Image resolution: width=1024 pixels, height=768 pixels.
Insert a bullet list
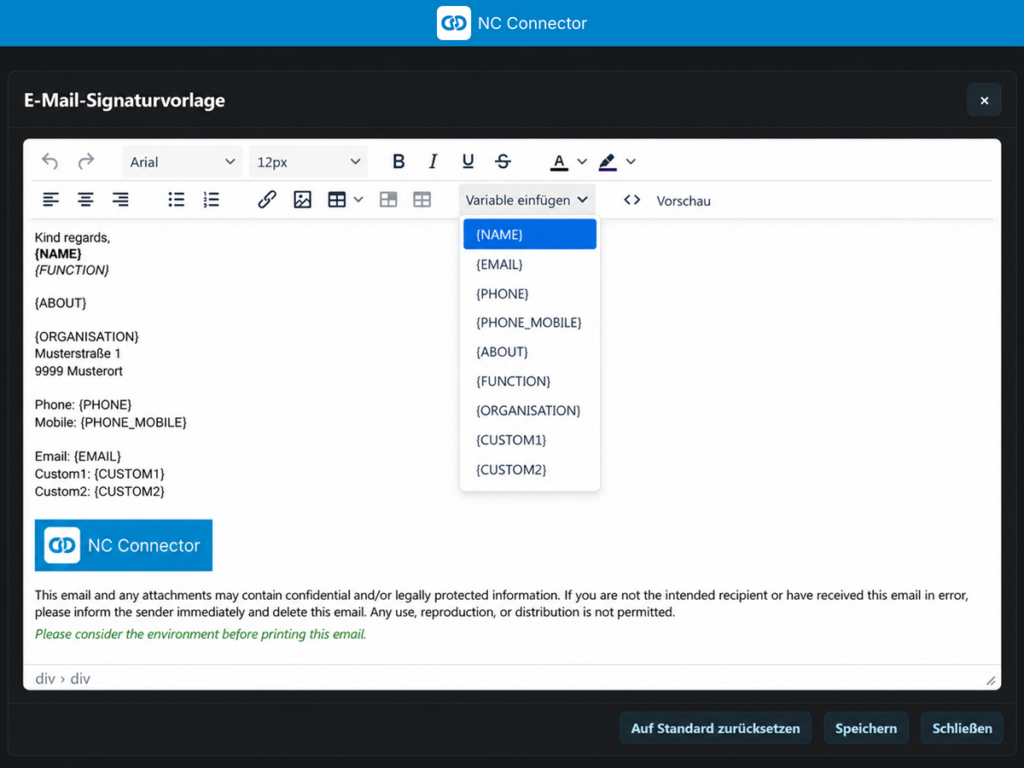(x=176, y=200)
